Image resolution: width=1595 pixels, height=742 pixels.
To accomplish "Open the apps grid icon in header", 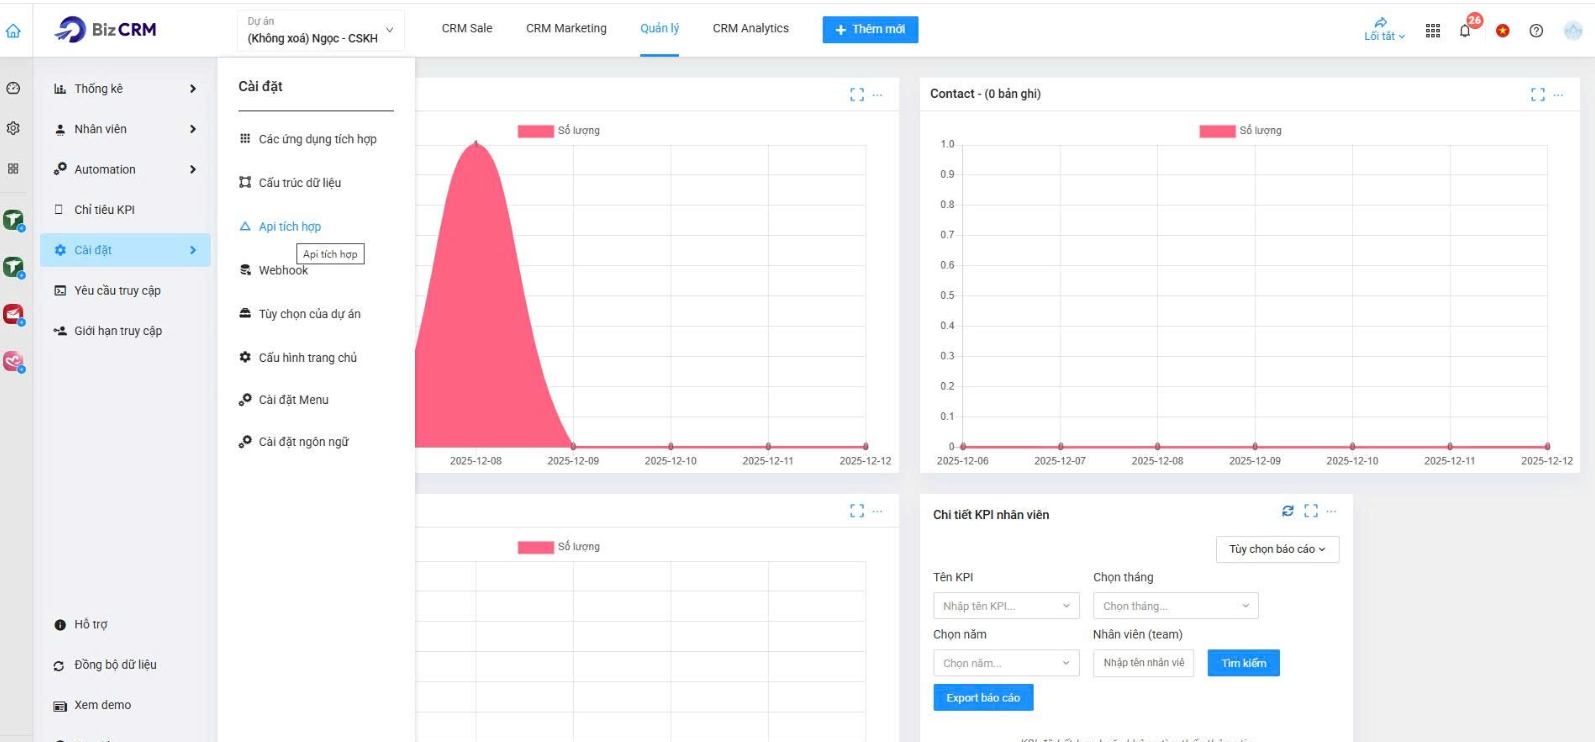I will (x=1433, y=31).
